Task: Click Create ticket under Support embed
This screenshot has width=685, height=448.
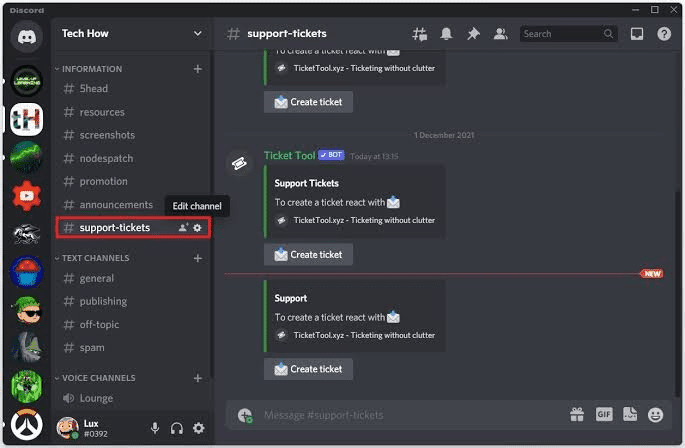Action: 308,369
